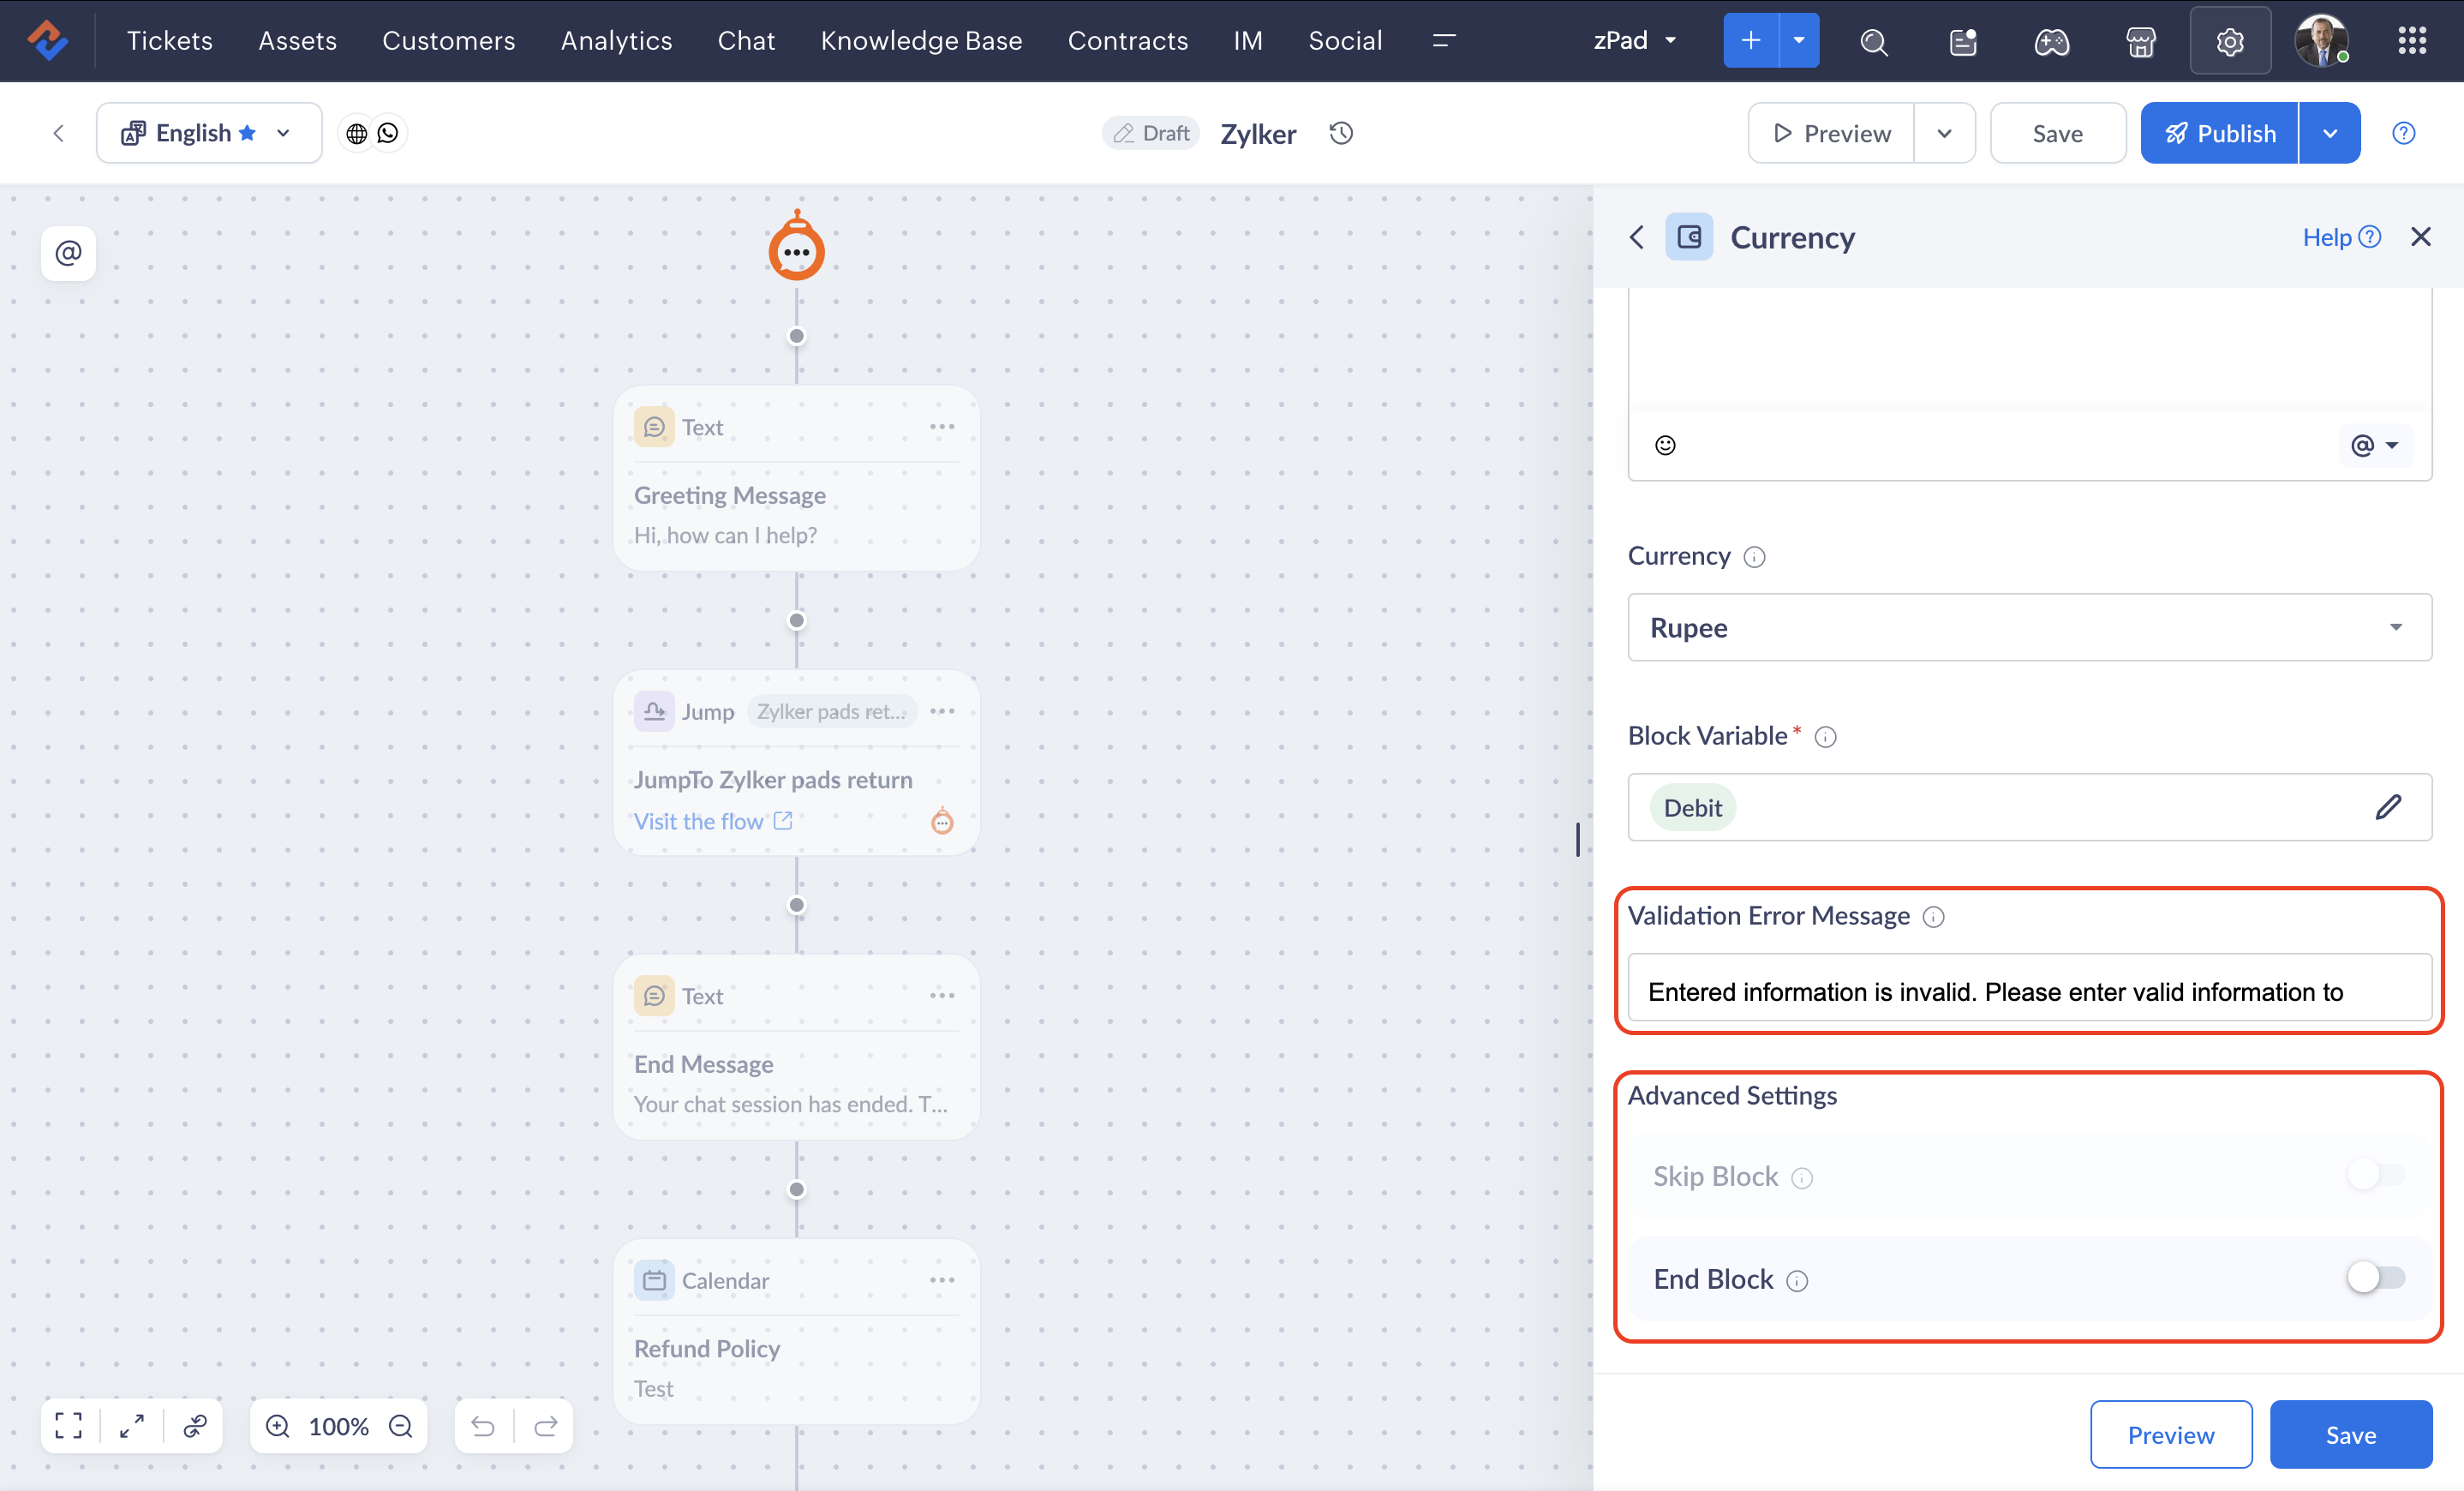Toggle the Skip Block switch
2464x1491 pixels.
pyautogui.click(x=2375, y=1175)
